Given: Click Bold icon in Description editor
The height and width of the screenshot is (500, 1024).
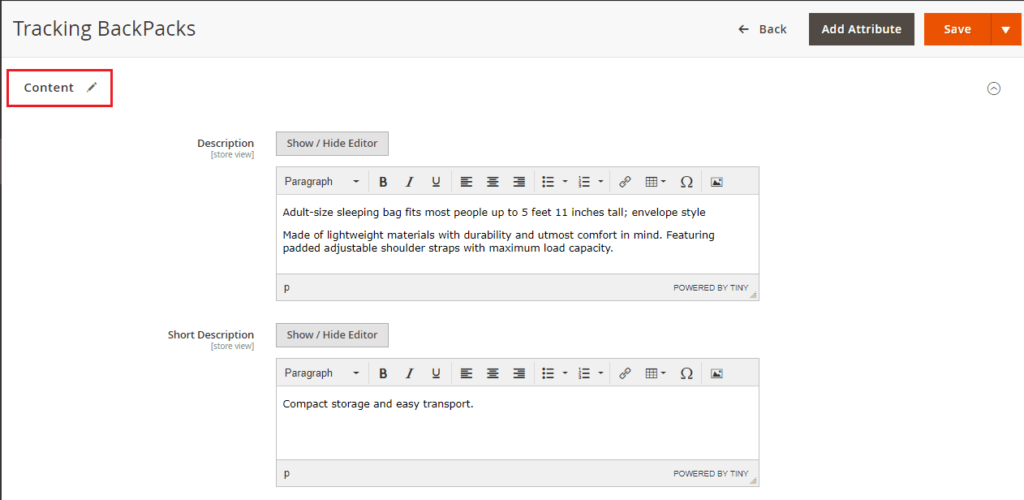Looking at the screenshot, I should (383, 182).
